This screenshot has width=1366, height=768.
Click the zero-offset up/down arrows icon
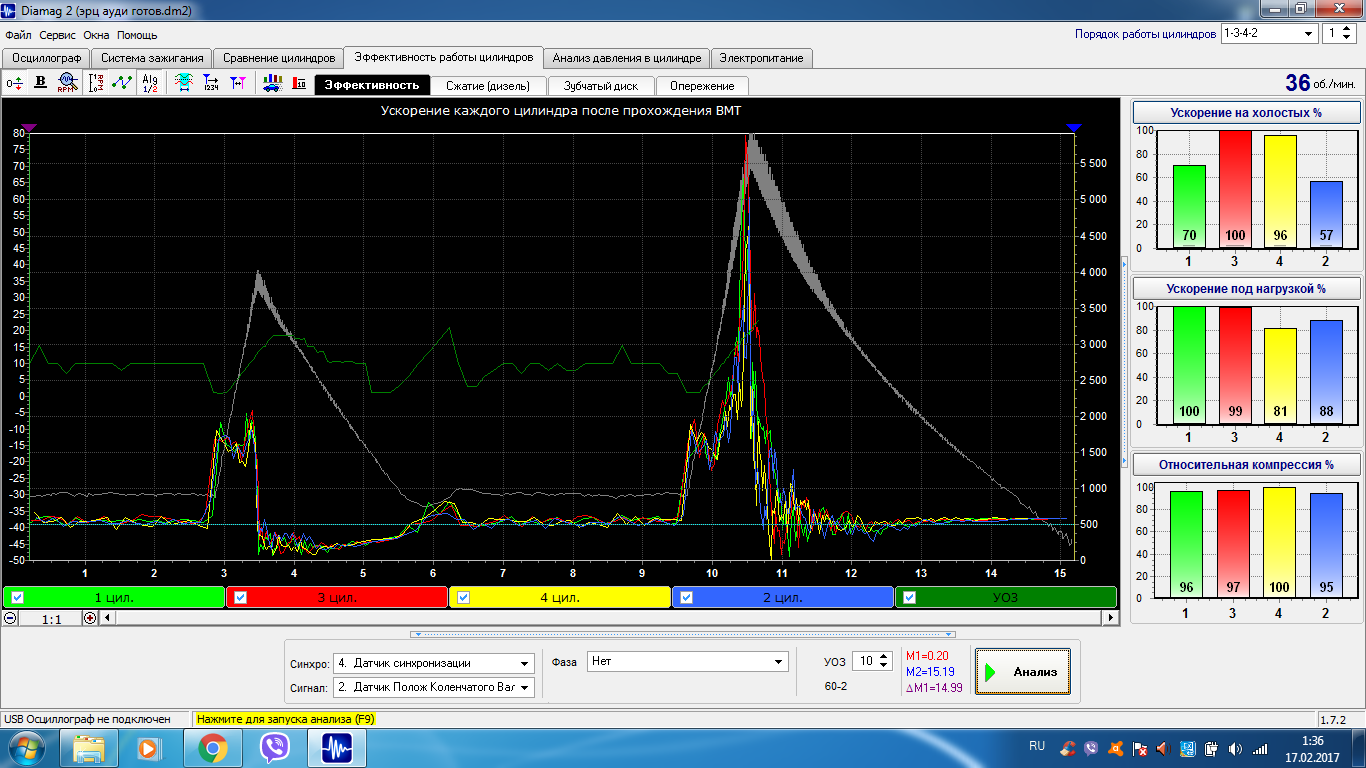[x=14, y=83]
